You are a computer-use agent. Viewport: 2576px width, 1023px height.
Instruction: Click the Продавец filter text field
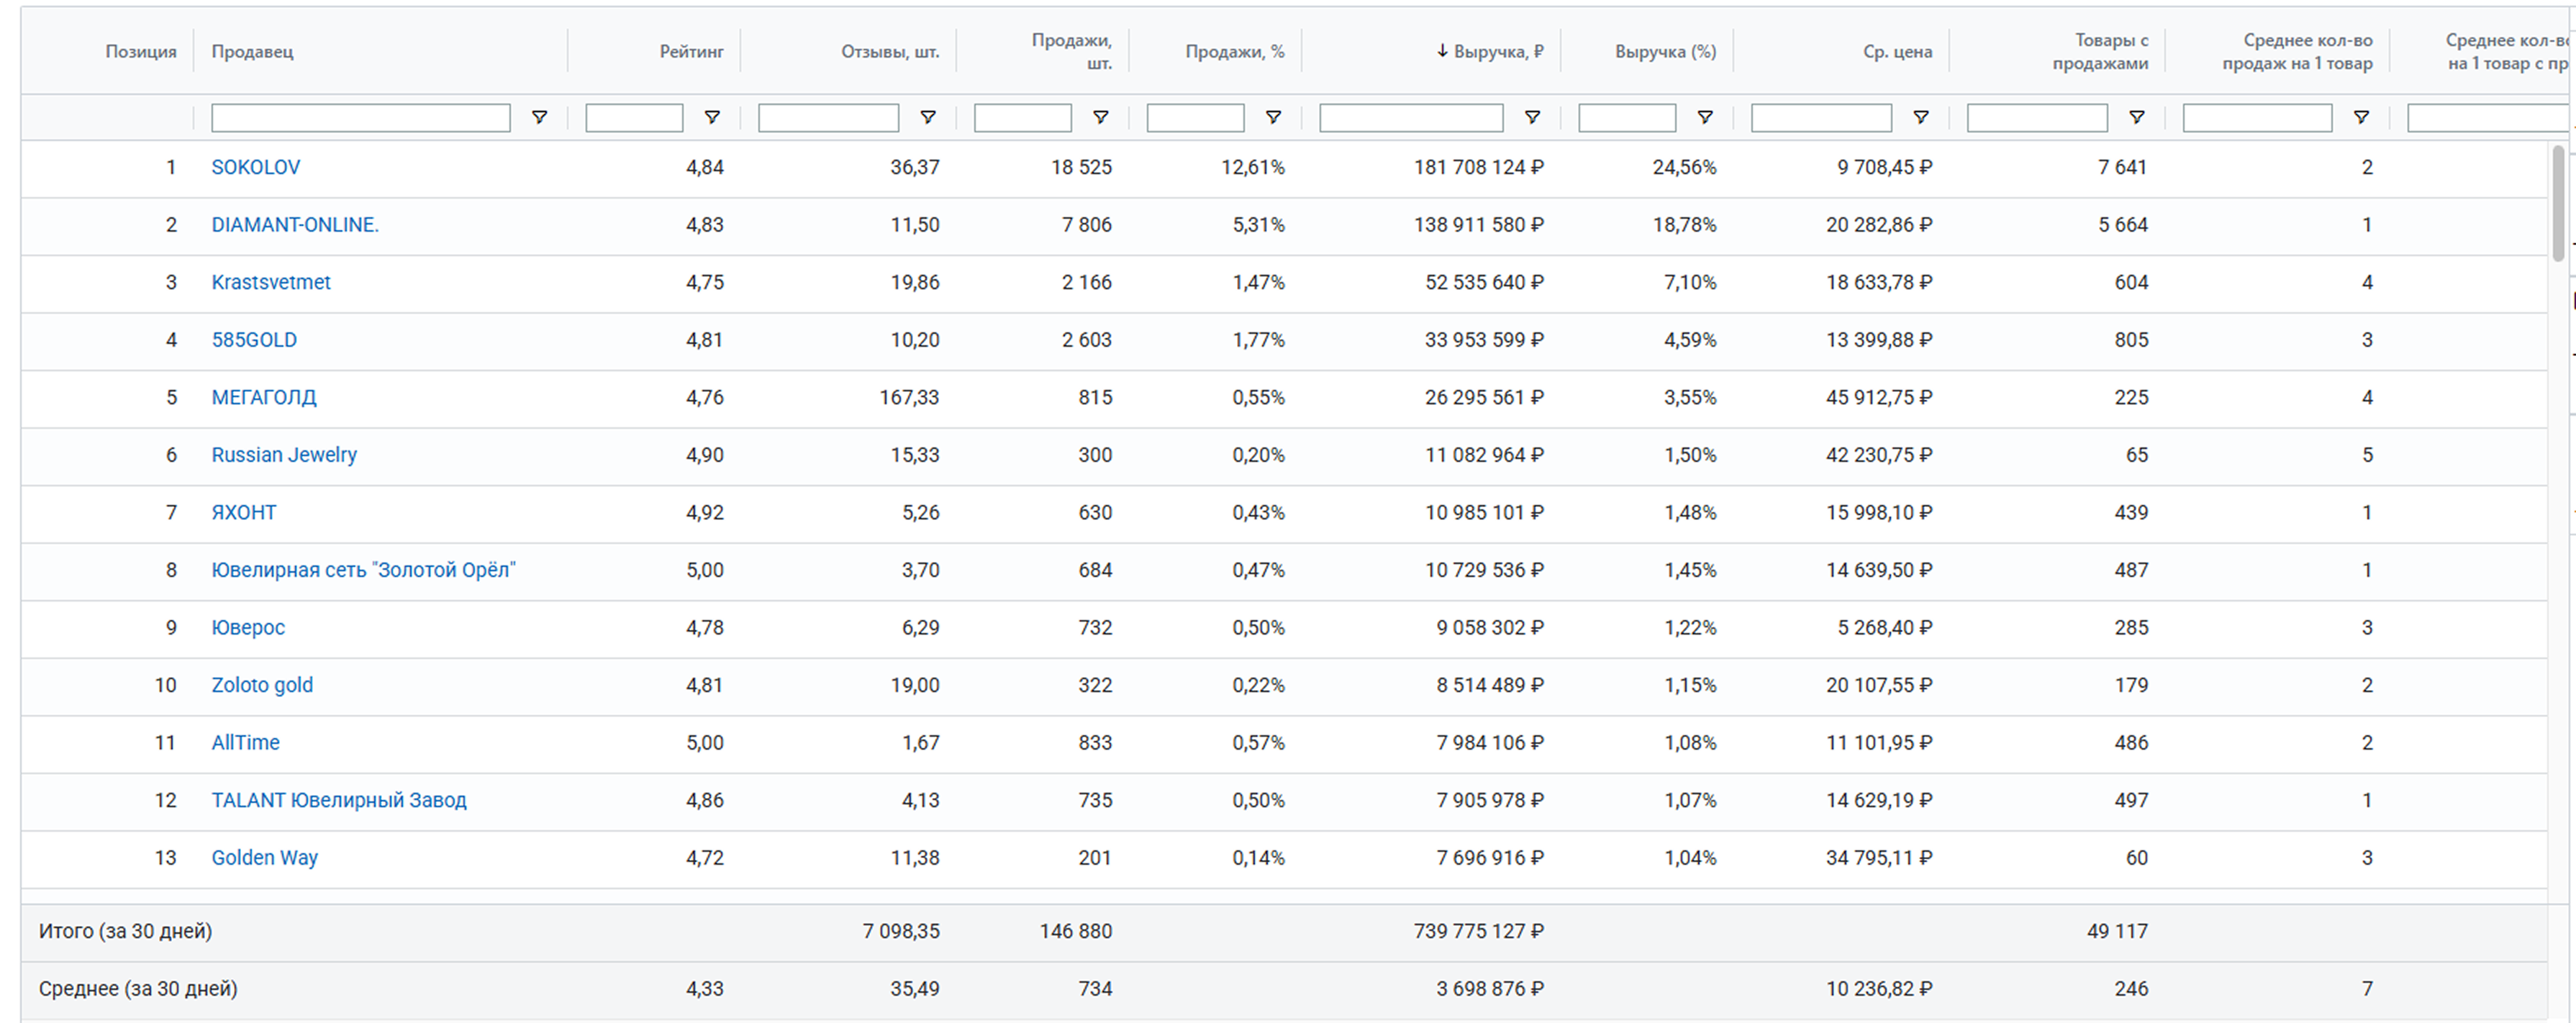tap(360, 118)
